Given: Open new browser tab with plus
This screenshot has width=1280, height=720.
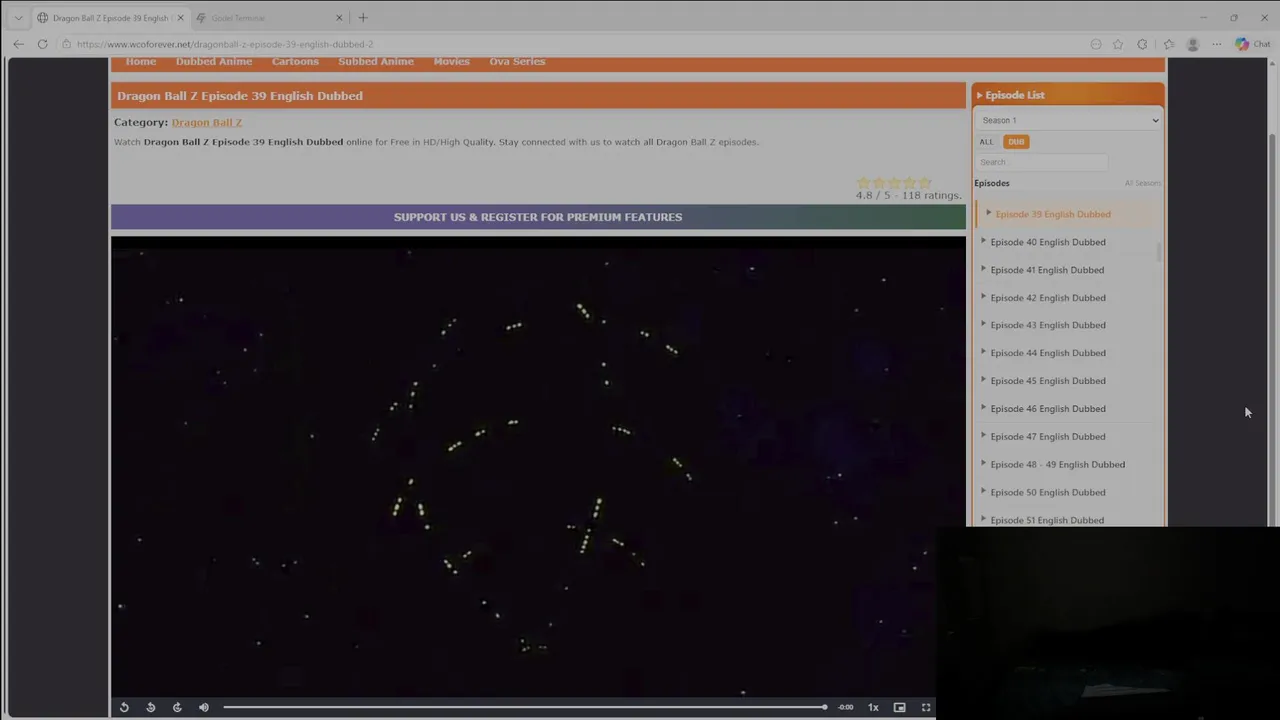Looking at the screenshot, I should tap(363, 18).
